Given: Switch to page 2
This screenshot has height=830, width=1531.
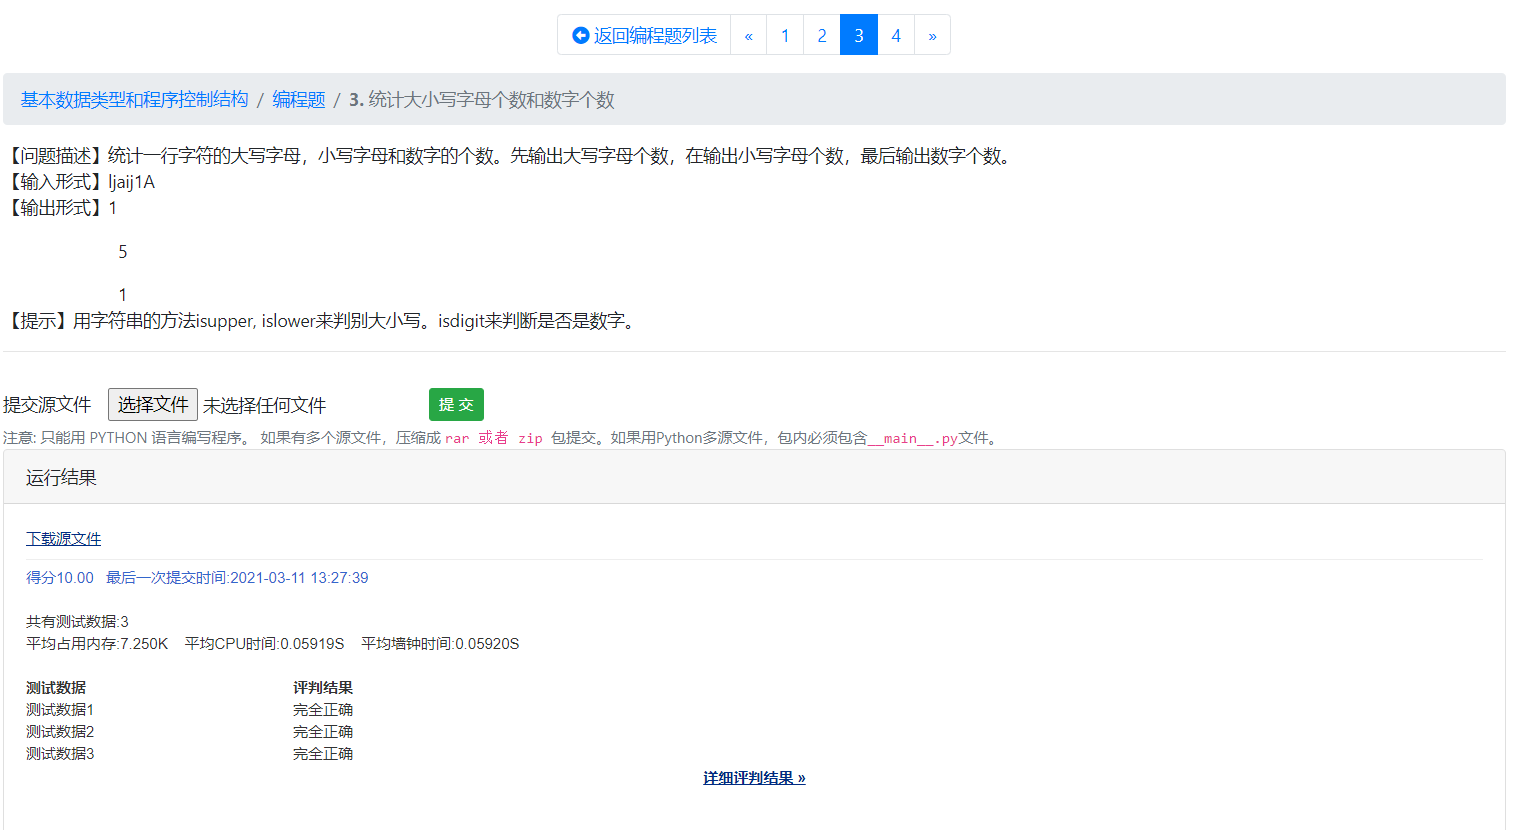Looking at the screenshot, I should click(821, 34).
